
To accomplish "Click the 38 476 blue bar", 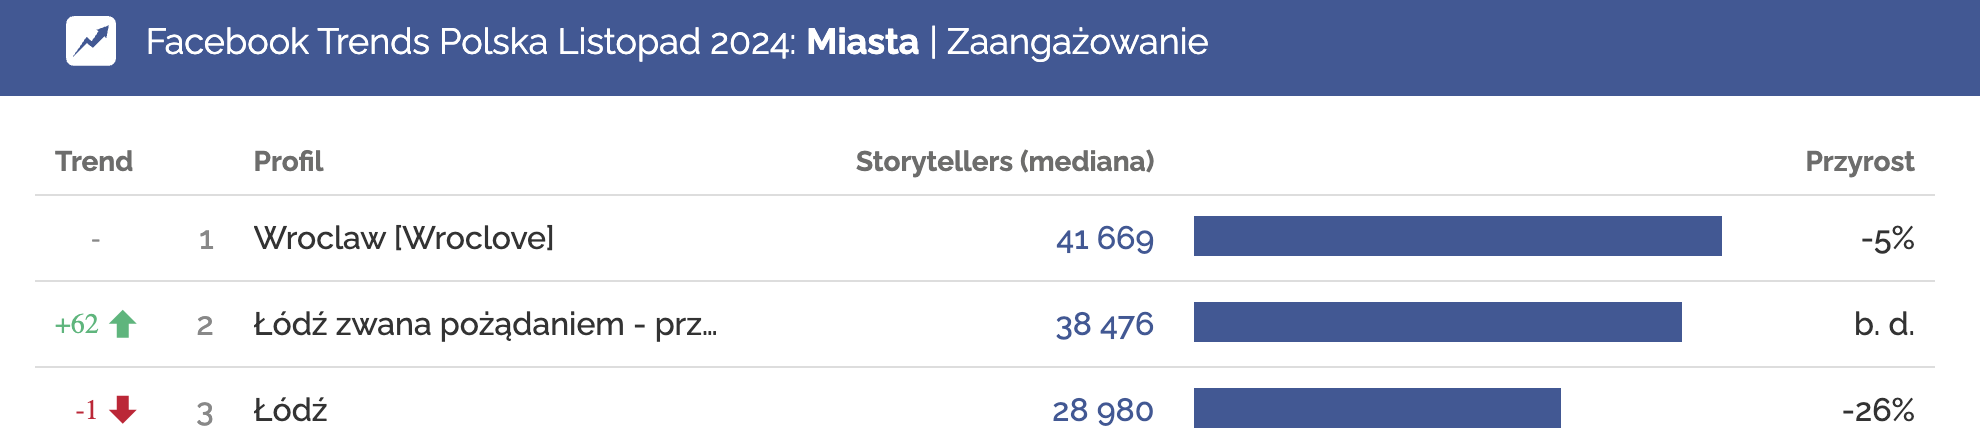I will 1437,322.
